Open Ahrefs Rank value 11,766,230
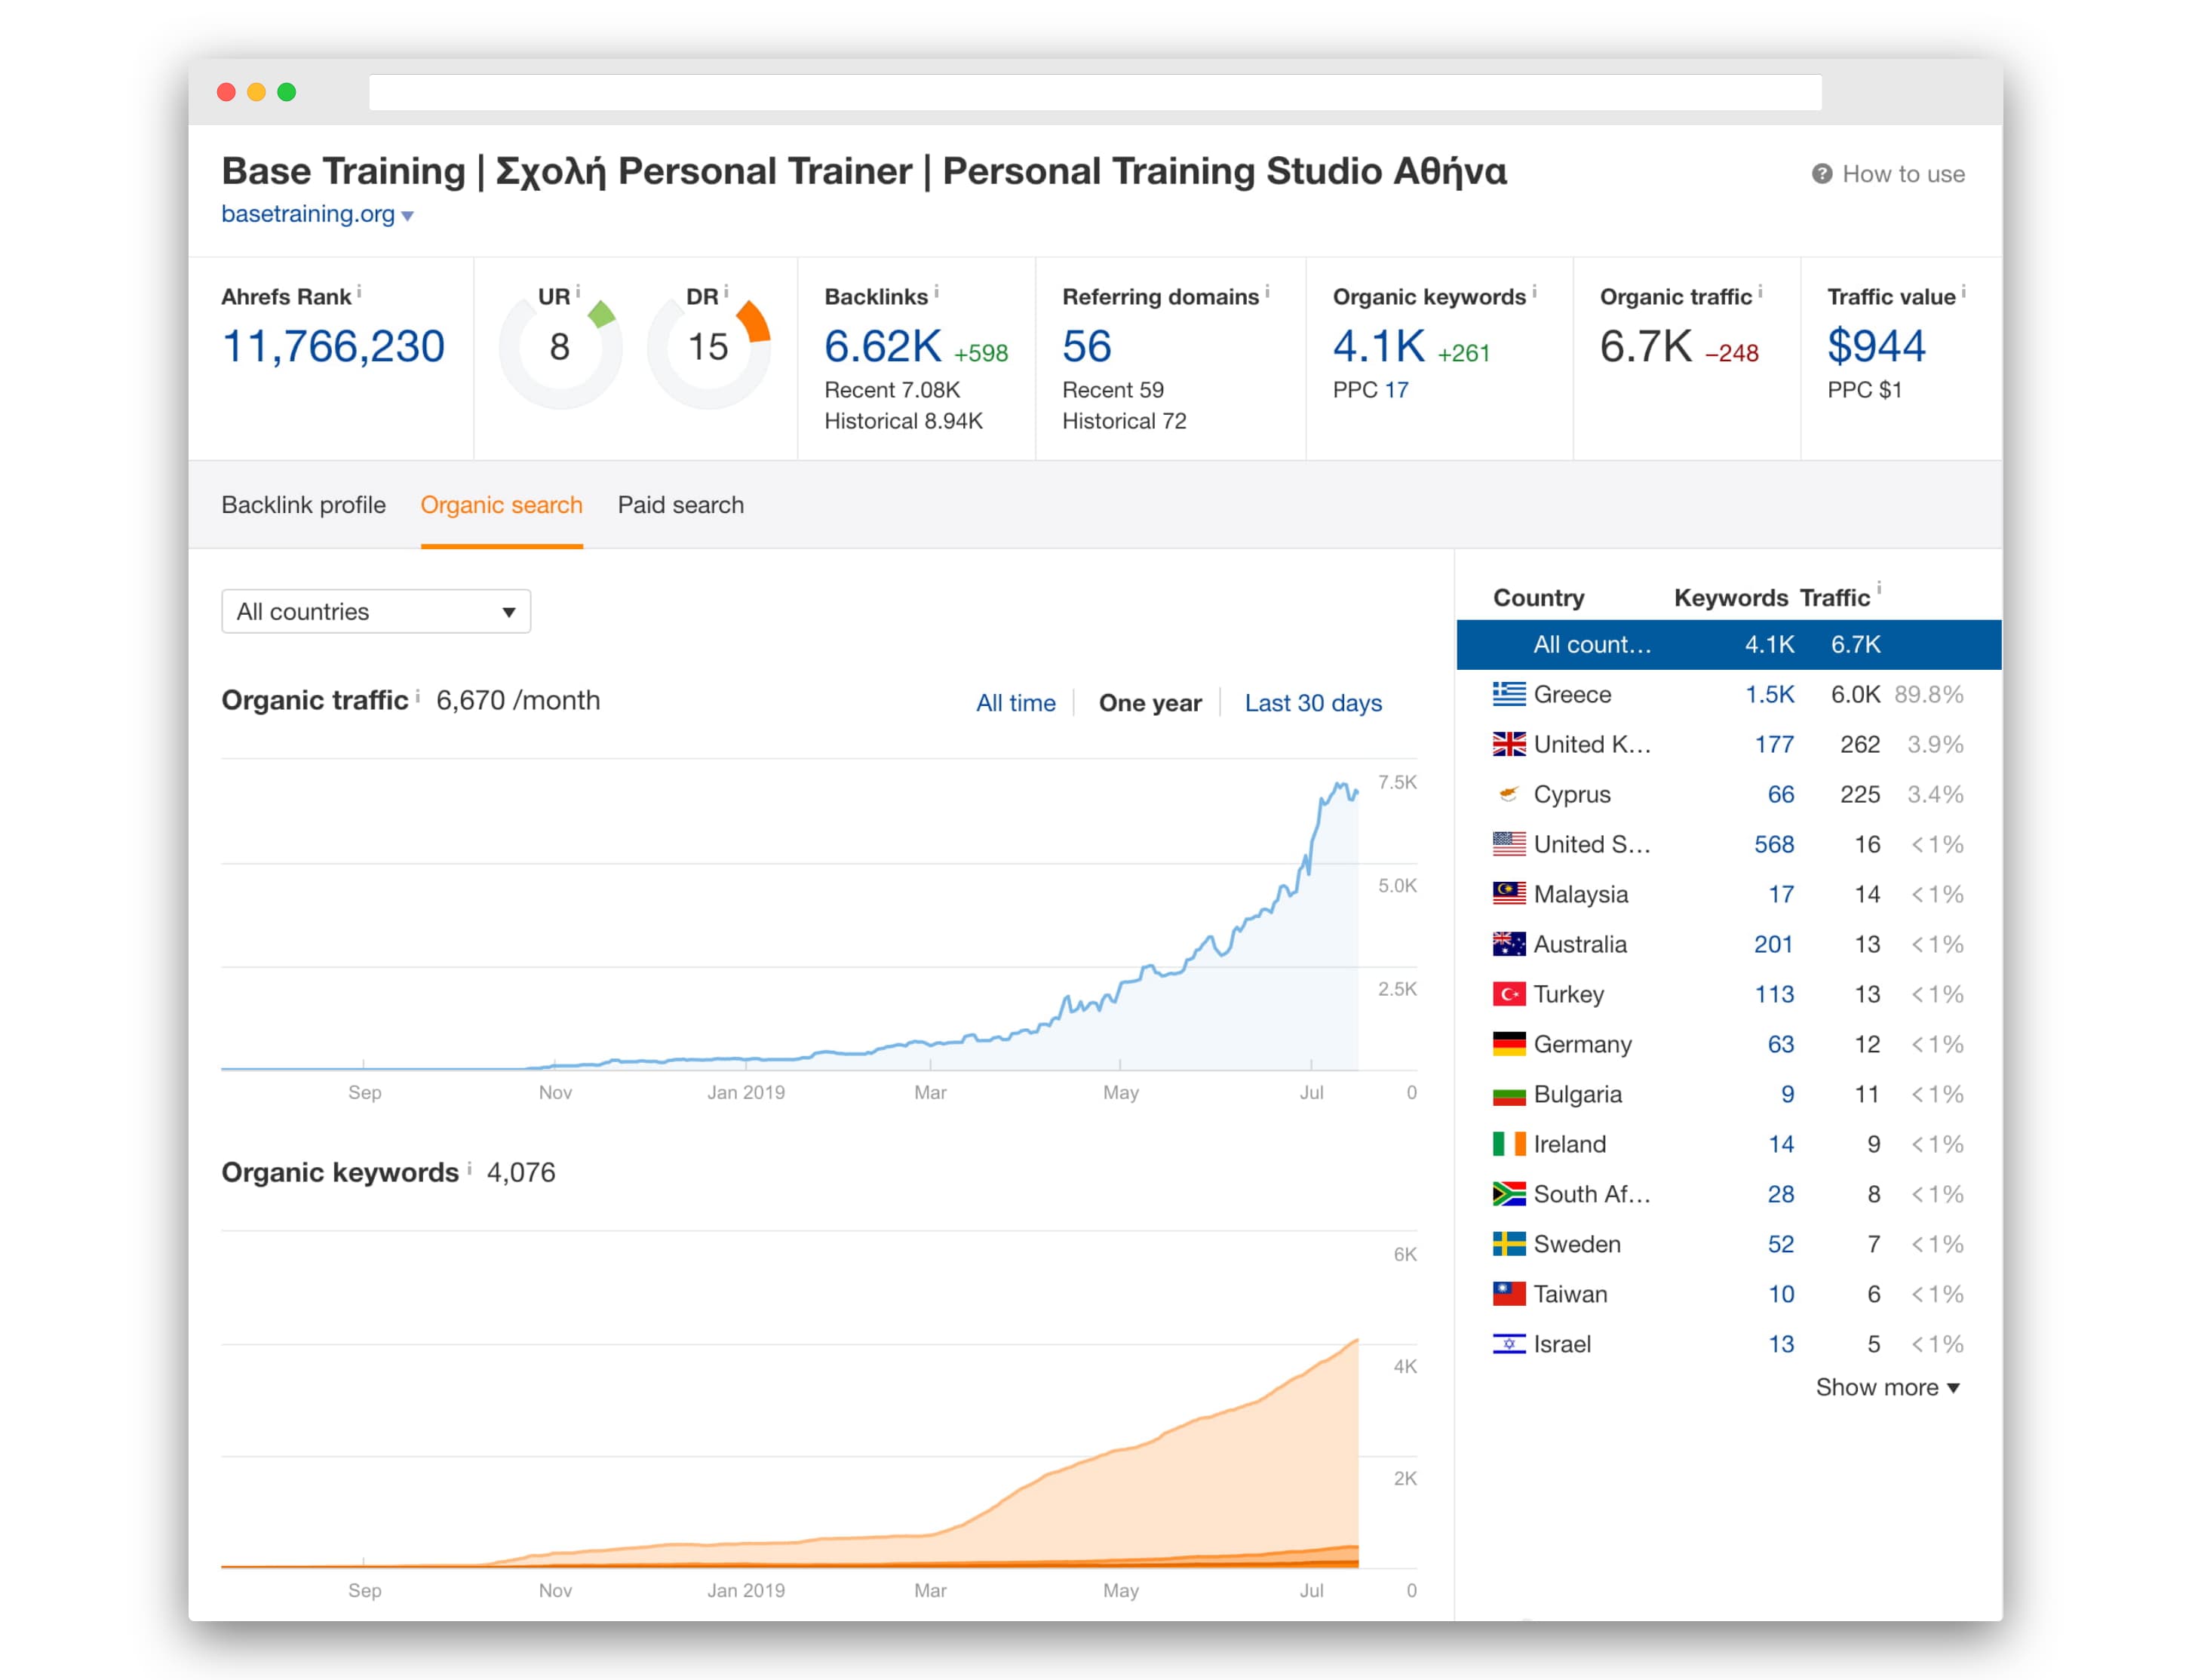The image size is (2192, 1680). pos(333,346)
